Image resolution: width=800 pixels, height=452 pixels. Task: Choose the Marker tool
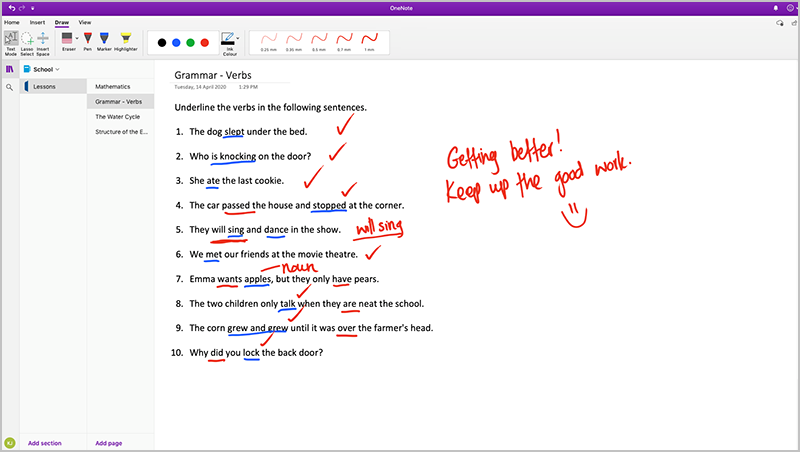click(104, 42)
